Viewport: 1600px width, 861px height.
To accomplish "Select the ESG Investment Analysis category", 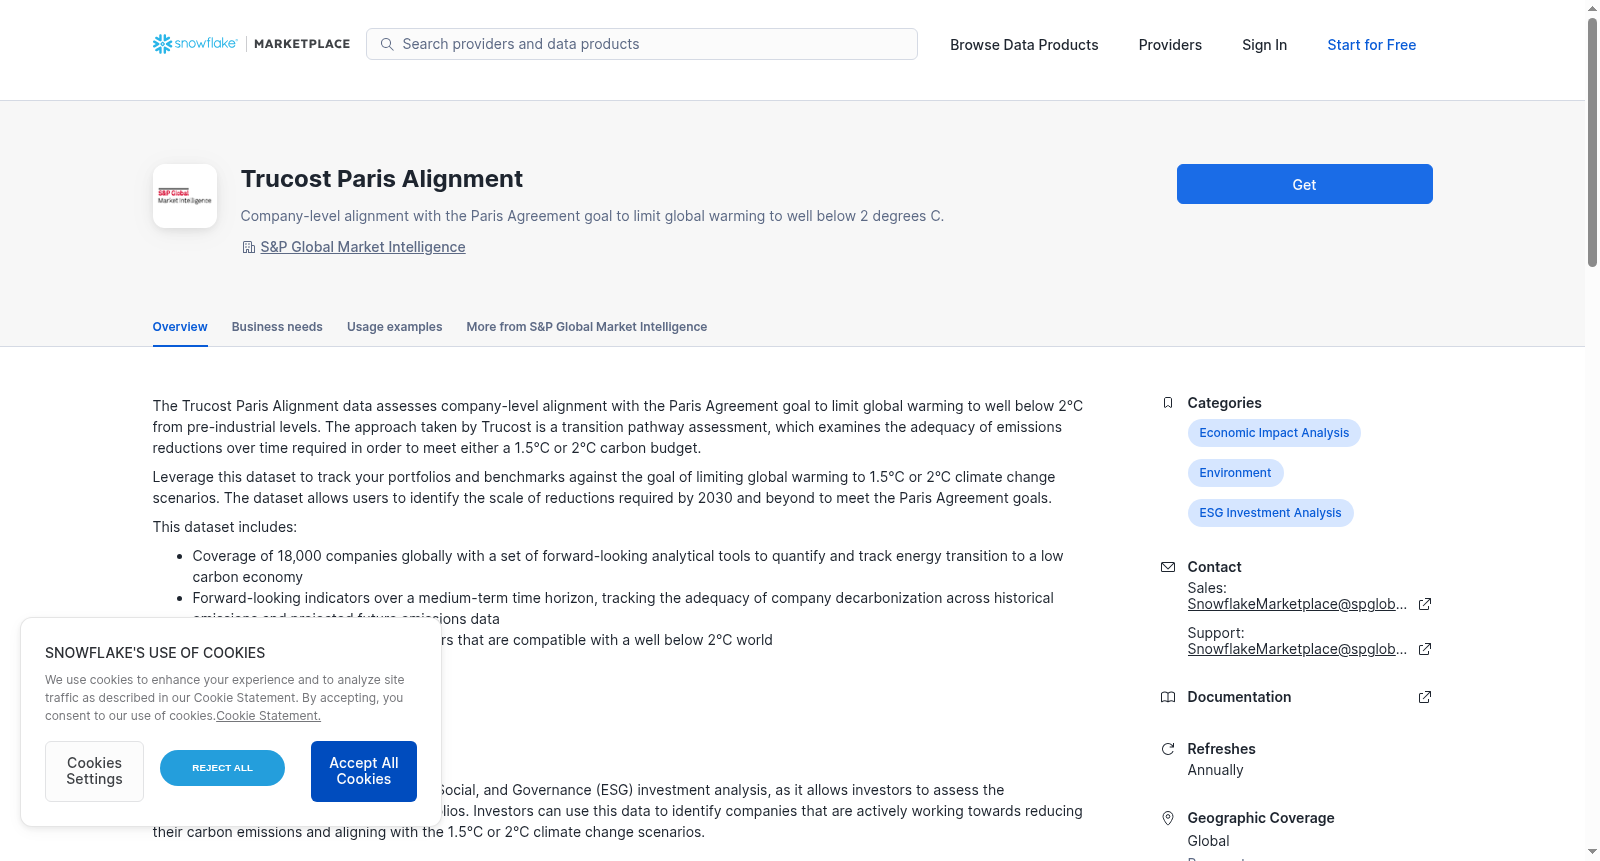I will tap(1270, 513).
